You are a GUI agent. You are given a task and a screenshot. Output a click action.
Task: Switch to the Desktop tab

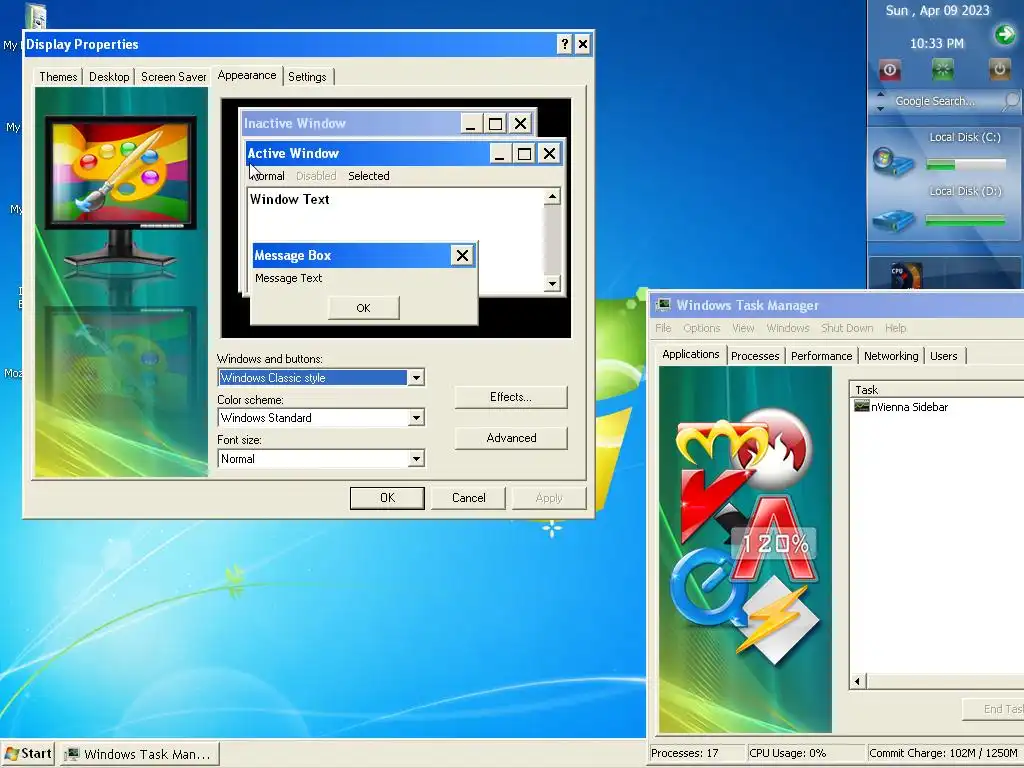109,77
